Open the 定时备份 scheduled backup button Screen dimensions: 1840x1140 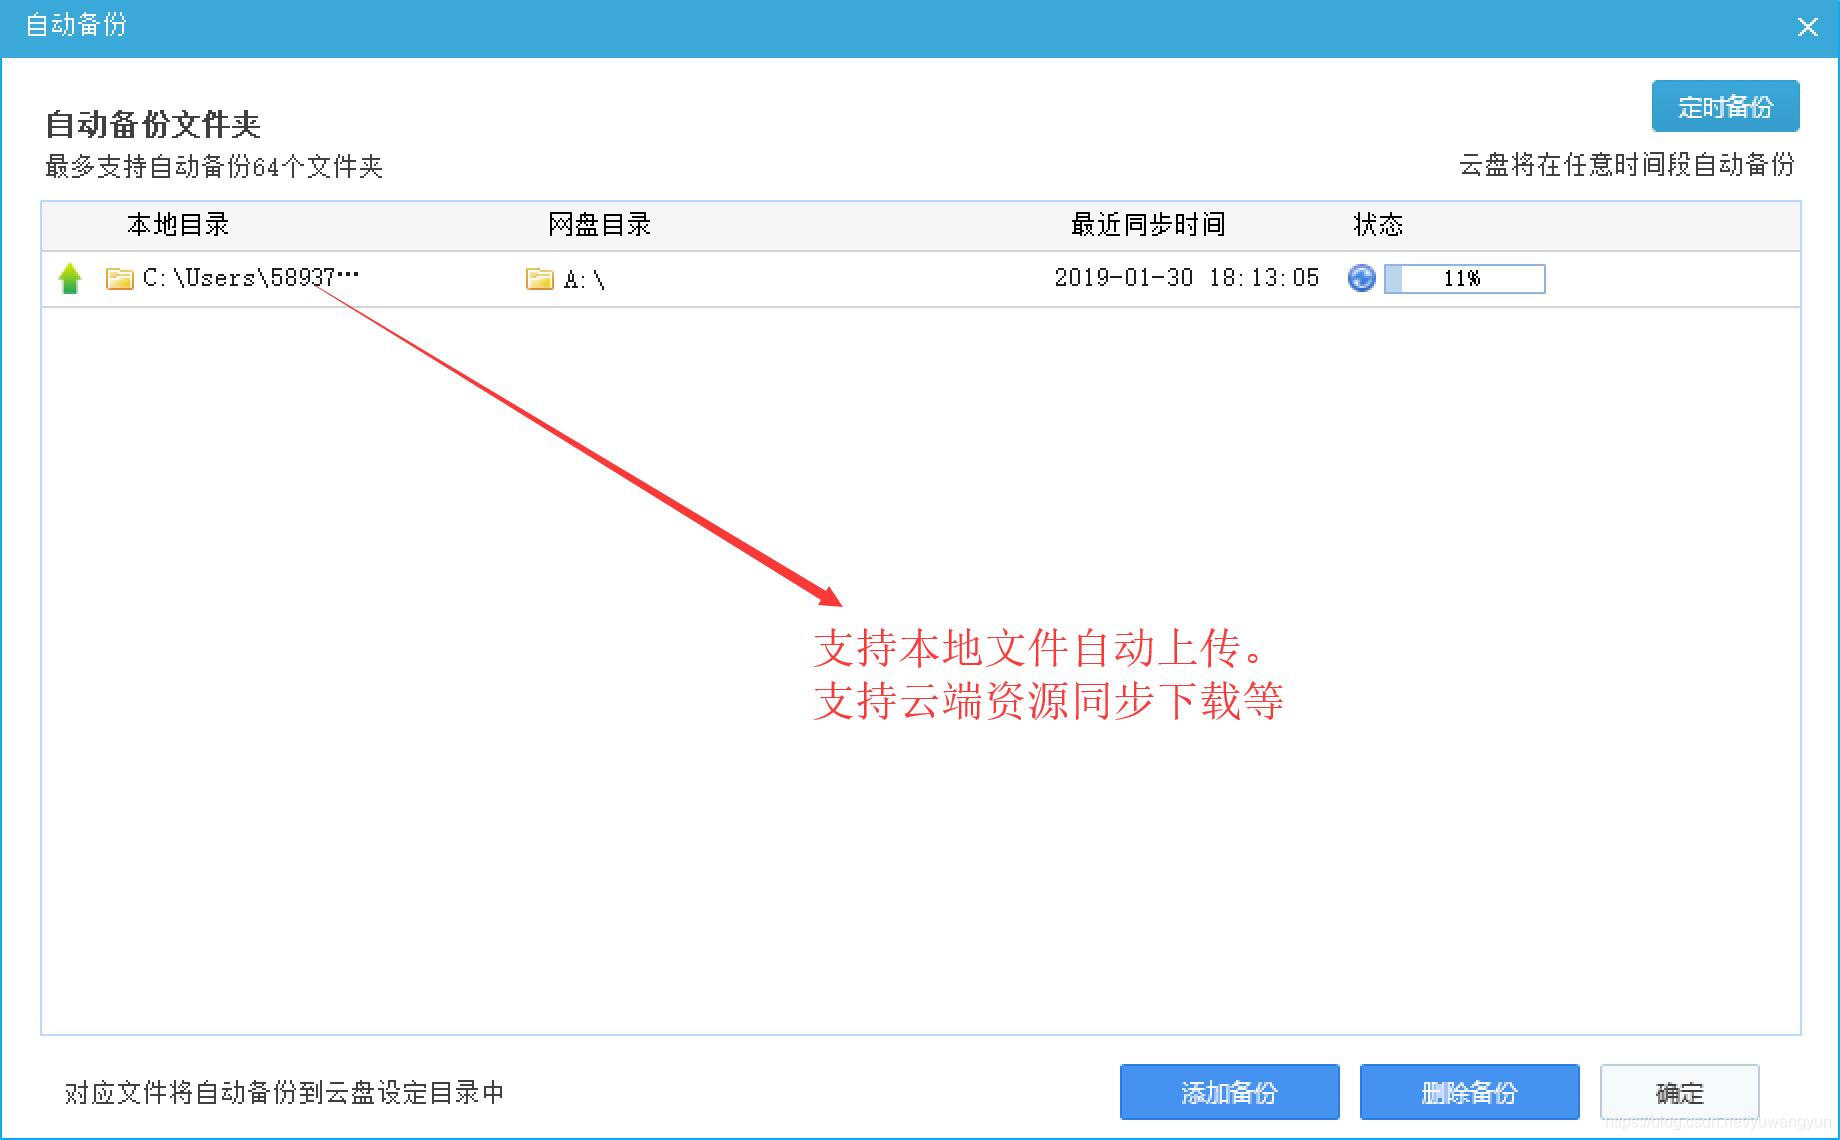click(x=1725, y=106)
